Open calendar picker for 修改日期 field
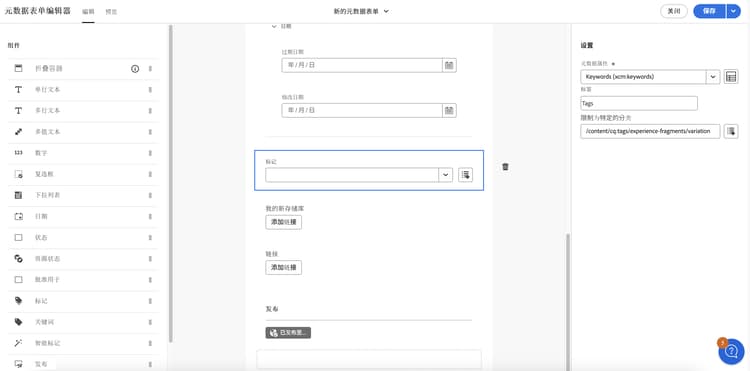This screenshot has width=750, height=371. [x=449, y=110]
